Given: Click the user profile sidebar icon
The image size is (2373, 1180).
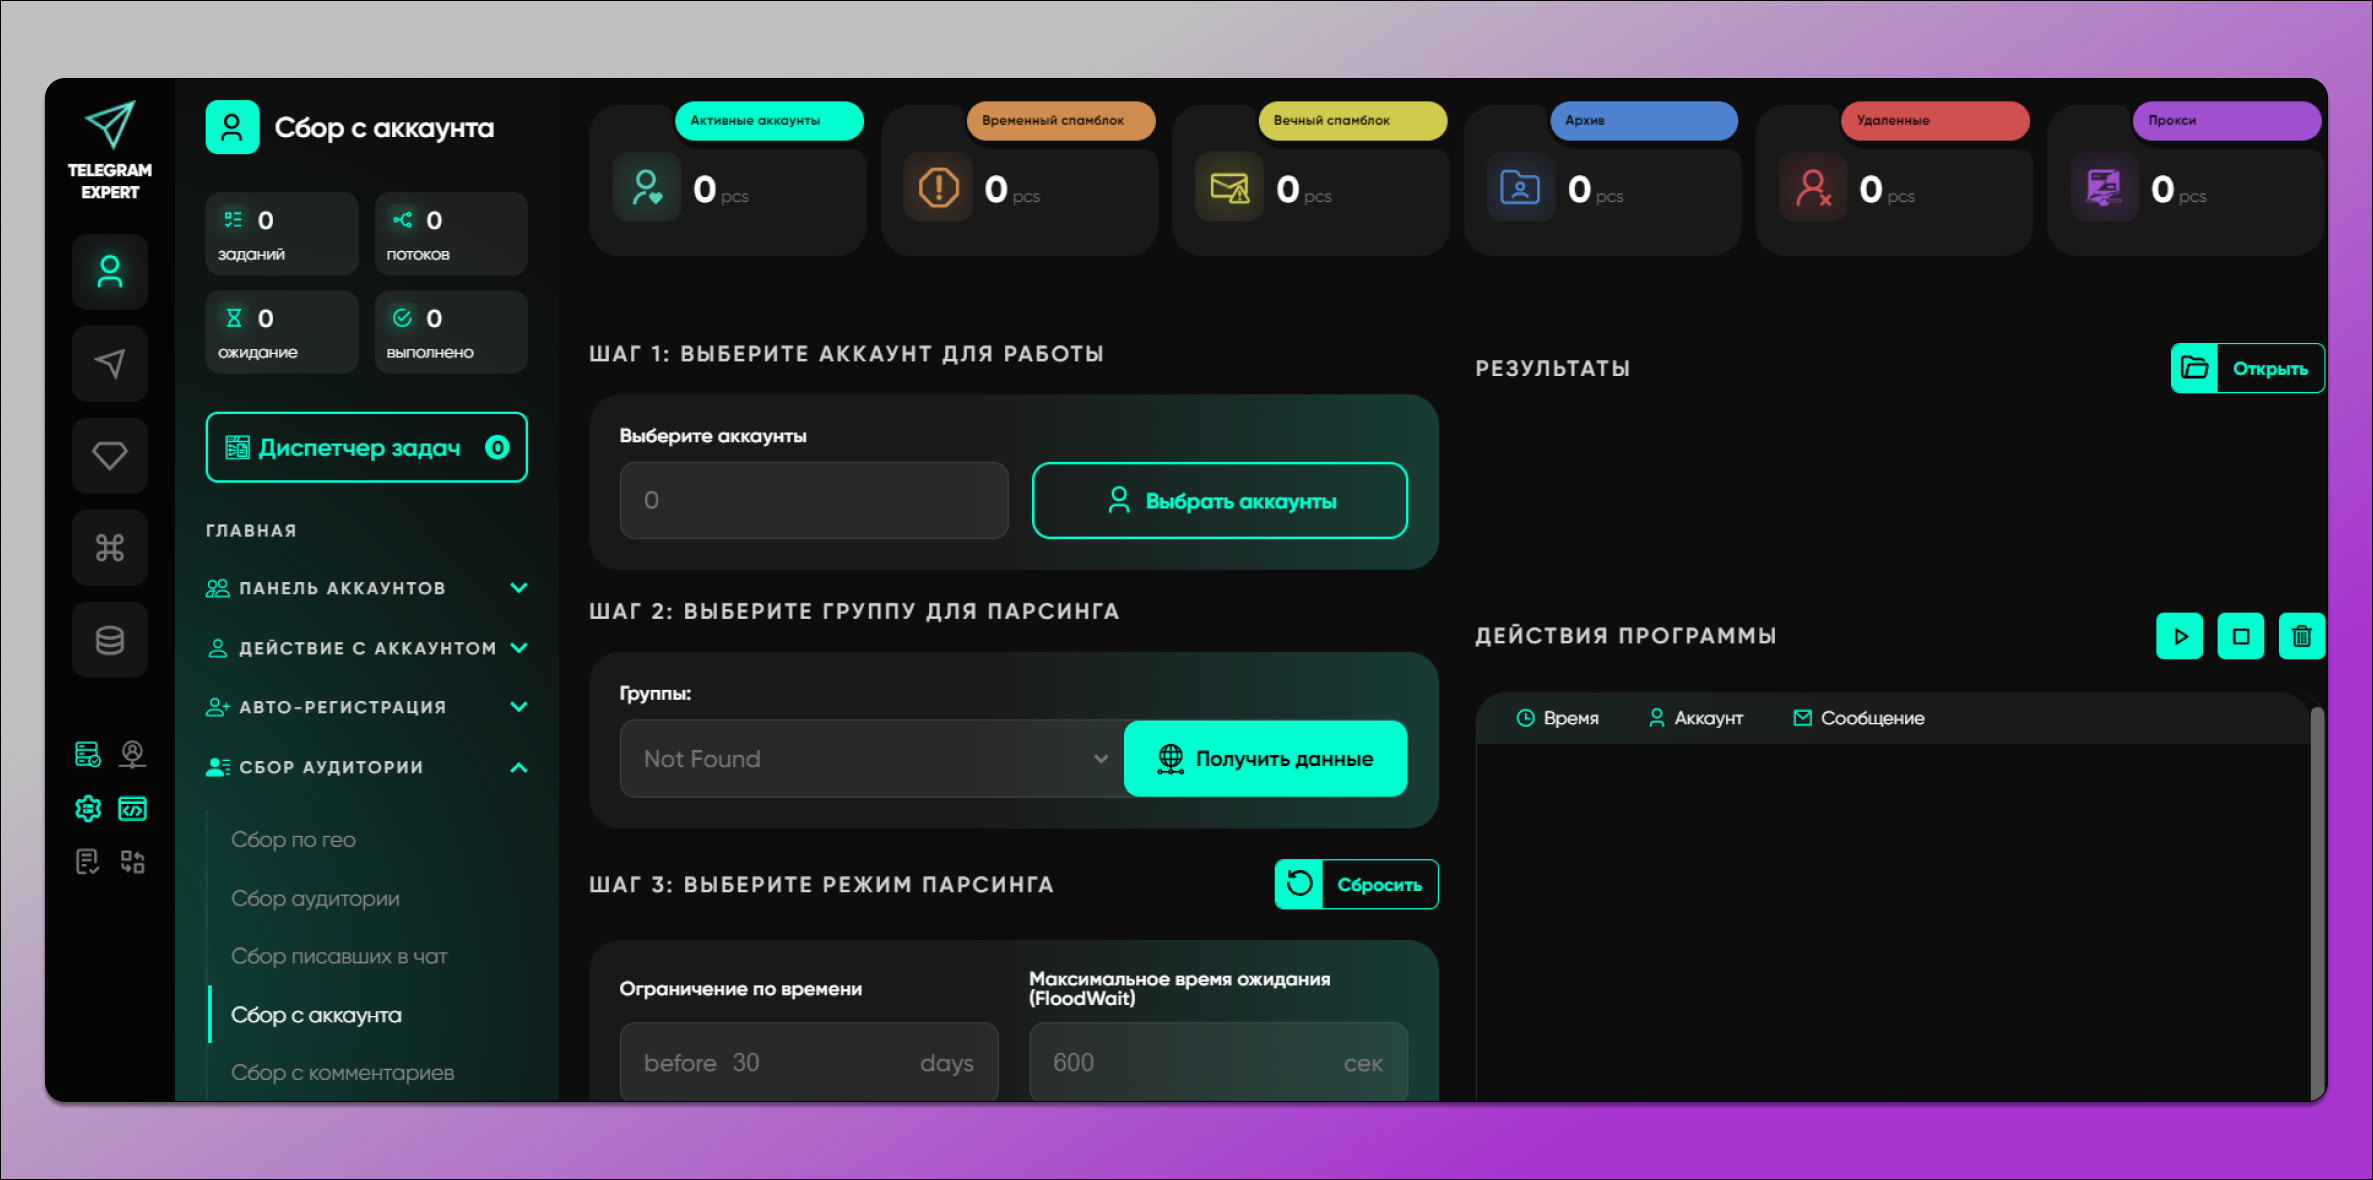Looking at the screenshot, I should tap(110, 272).
